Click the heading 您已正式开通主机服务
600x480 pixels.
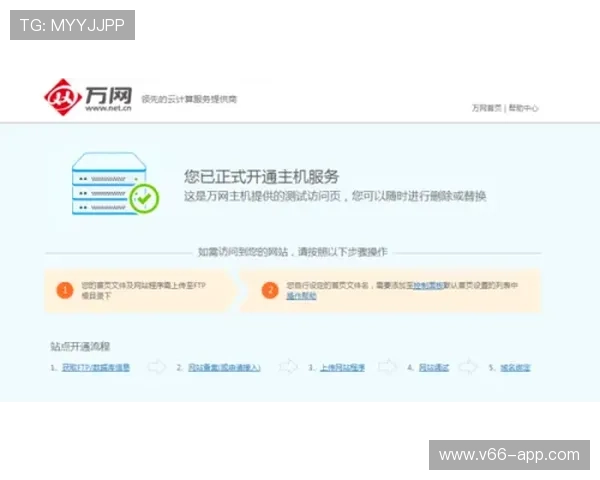[261, 177]
